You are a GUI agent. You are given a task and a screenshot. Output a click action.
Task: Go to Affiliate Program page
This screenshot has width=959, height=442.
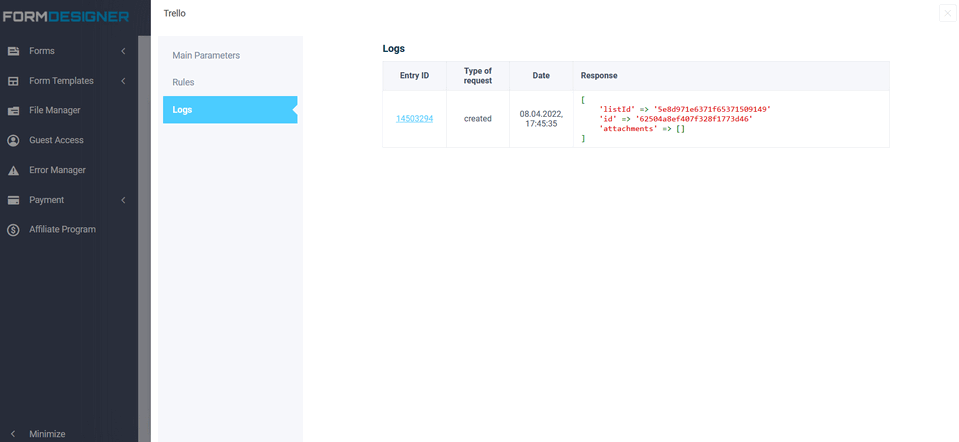point(62,230)
